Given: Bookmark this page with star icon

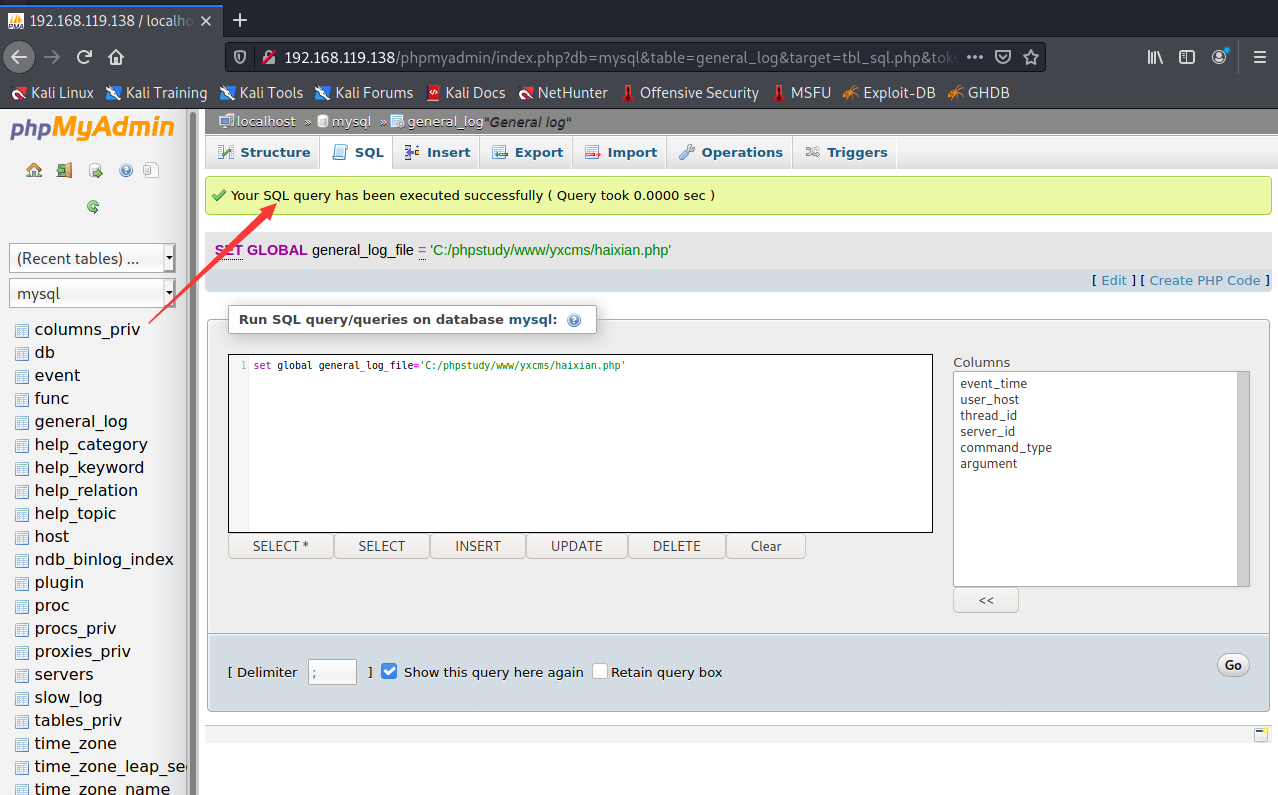Looking at the screenshot, I should pos(1031,57).
